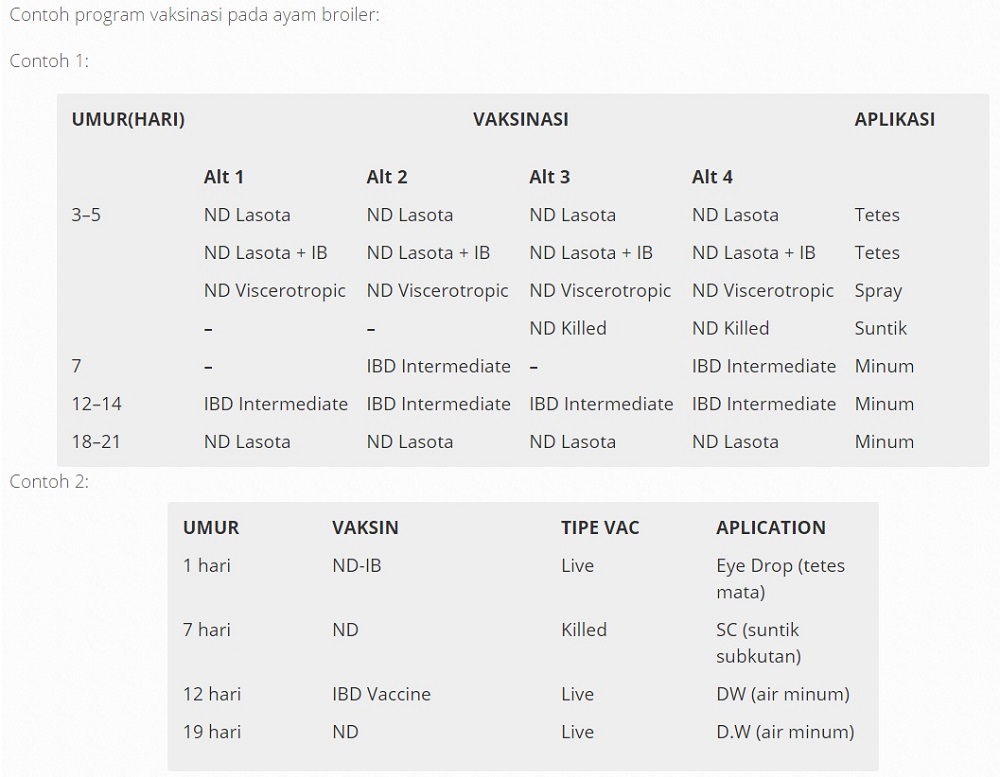
Task: Click the Spray application cell
Action: [x=878, y=291]
